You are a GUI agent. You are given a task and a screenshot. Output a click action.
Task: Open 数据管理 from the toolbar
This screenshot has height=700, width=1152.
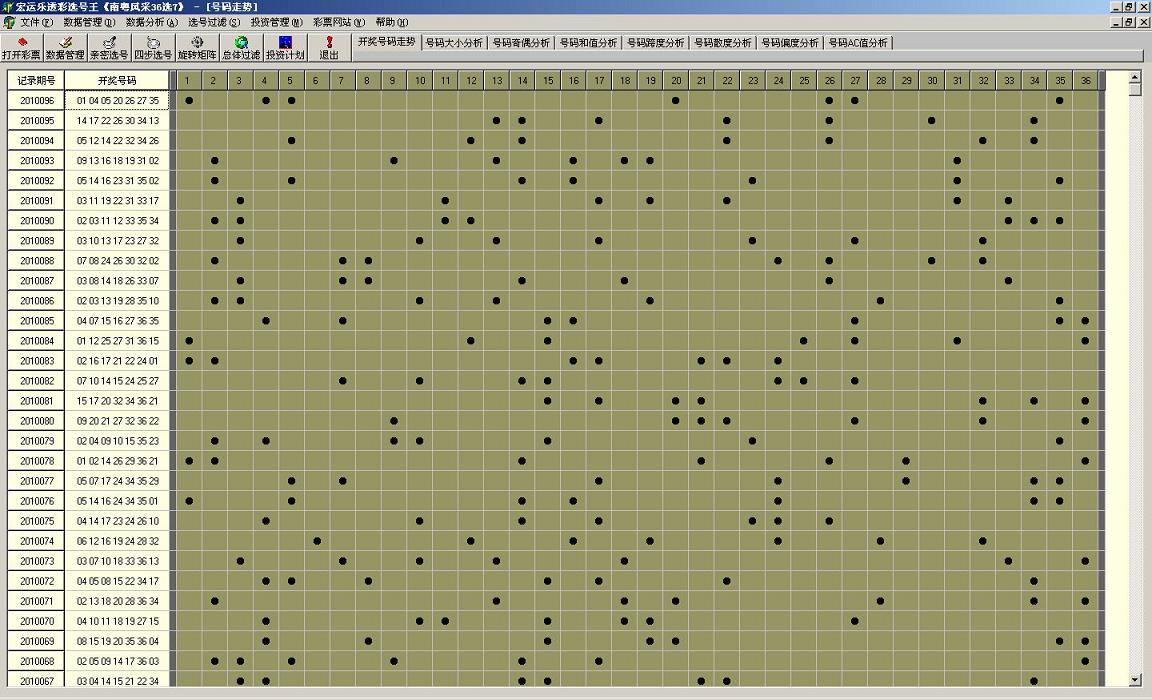tap(65, 48)
